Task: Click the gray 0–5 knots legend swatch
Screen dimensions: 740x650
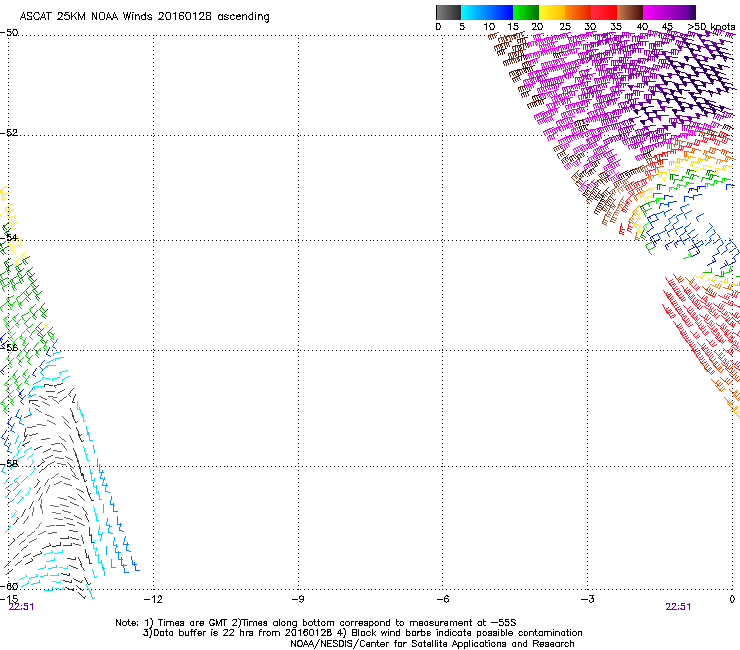Action: pos(449,12)
